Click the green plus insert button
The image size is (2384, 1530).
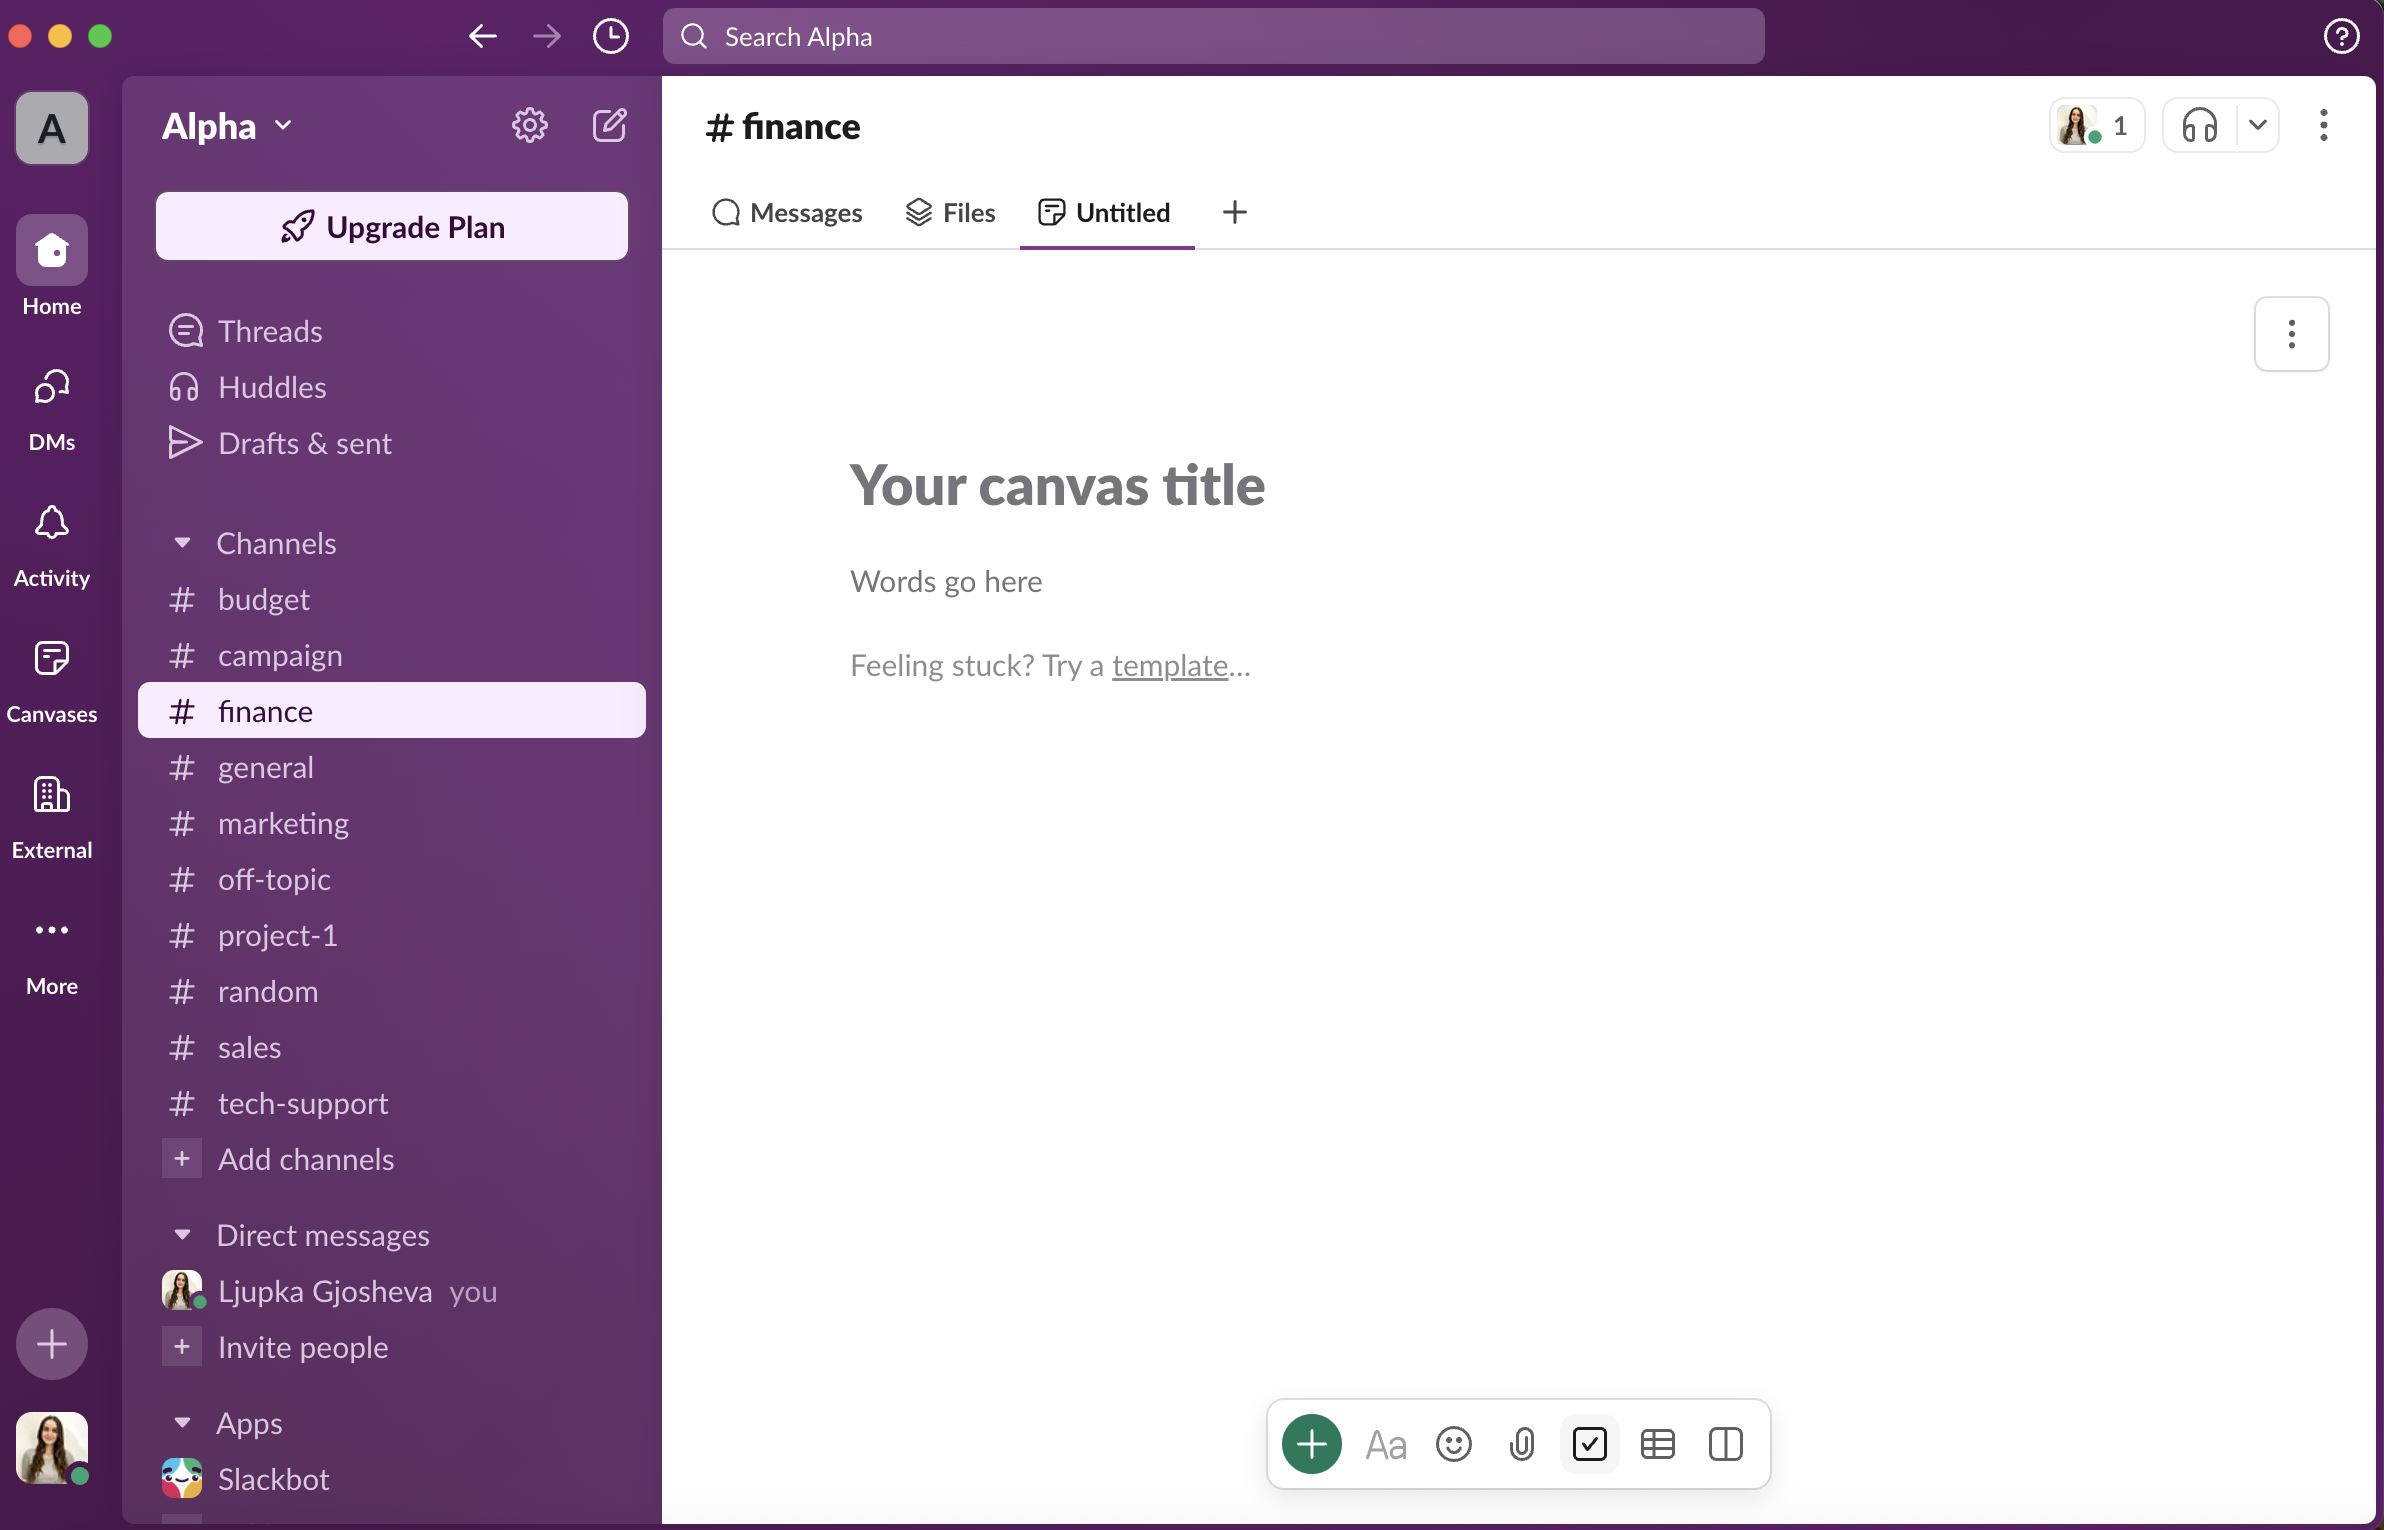(1312, 1444)
